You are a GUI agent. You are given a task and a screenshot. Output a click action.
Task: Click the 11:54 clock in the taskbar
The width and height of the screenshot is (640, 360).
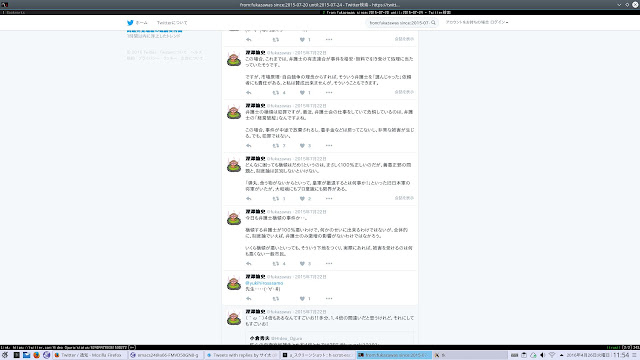pyautogui.click(x=621, y=356)
